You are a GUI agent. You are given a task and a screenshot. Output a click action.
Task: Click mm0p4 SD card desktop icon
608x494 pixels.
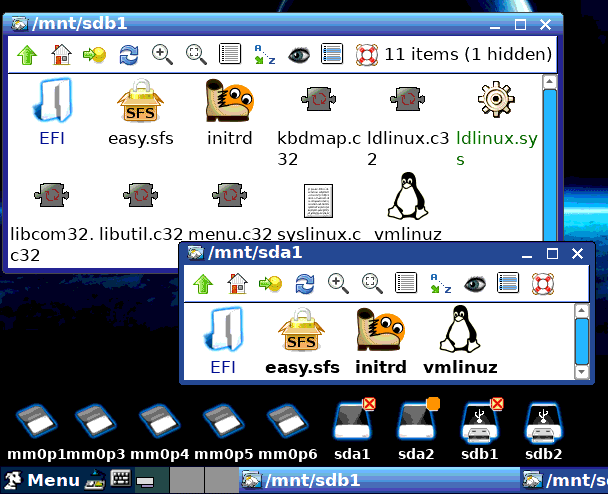(x=159, y=432)
